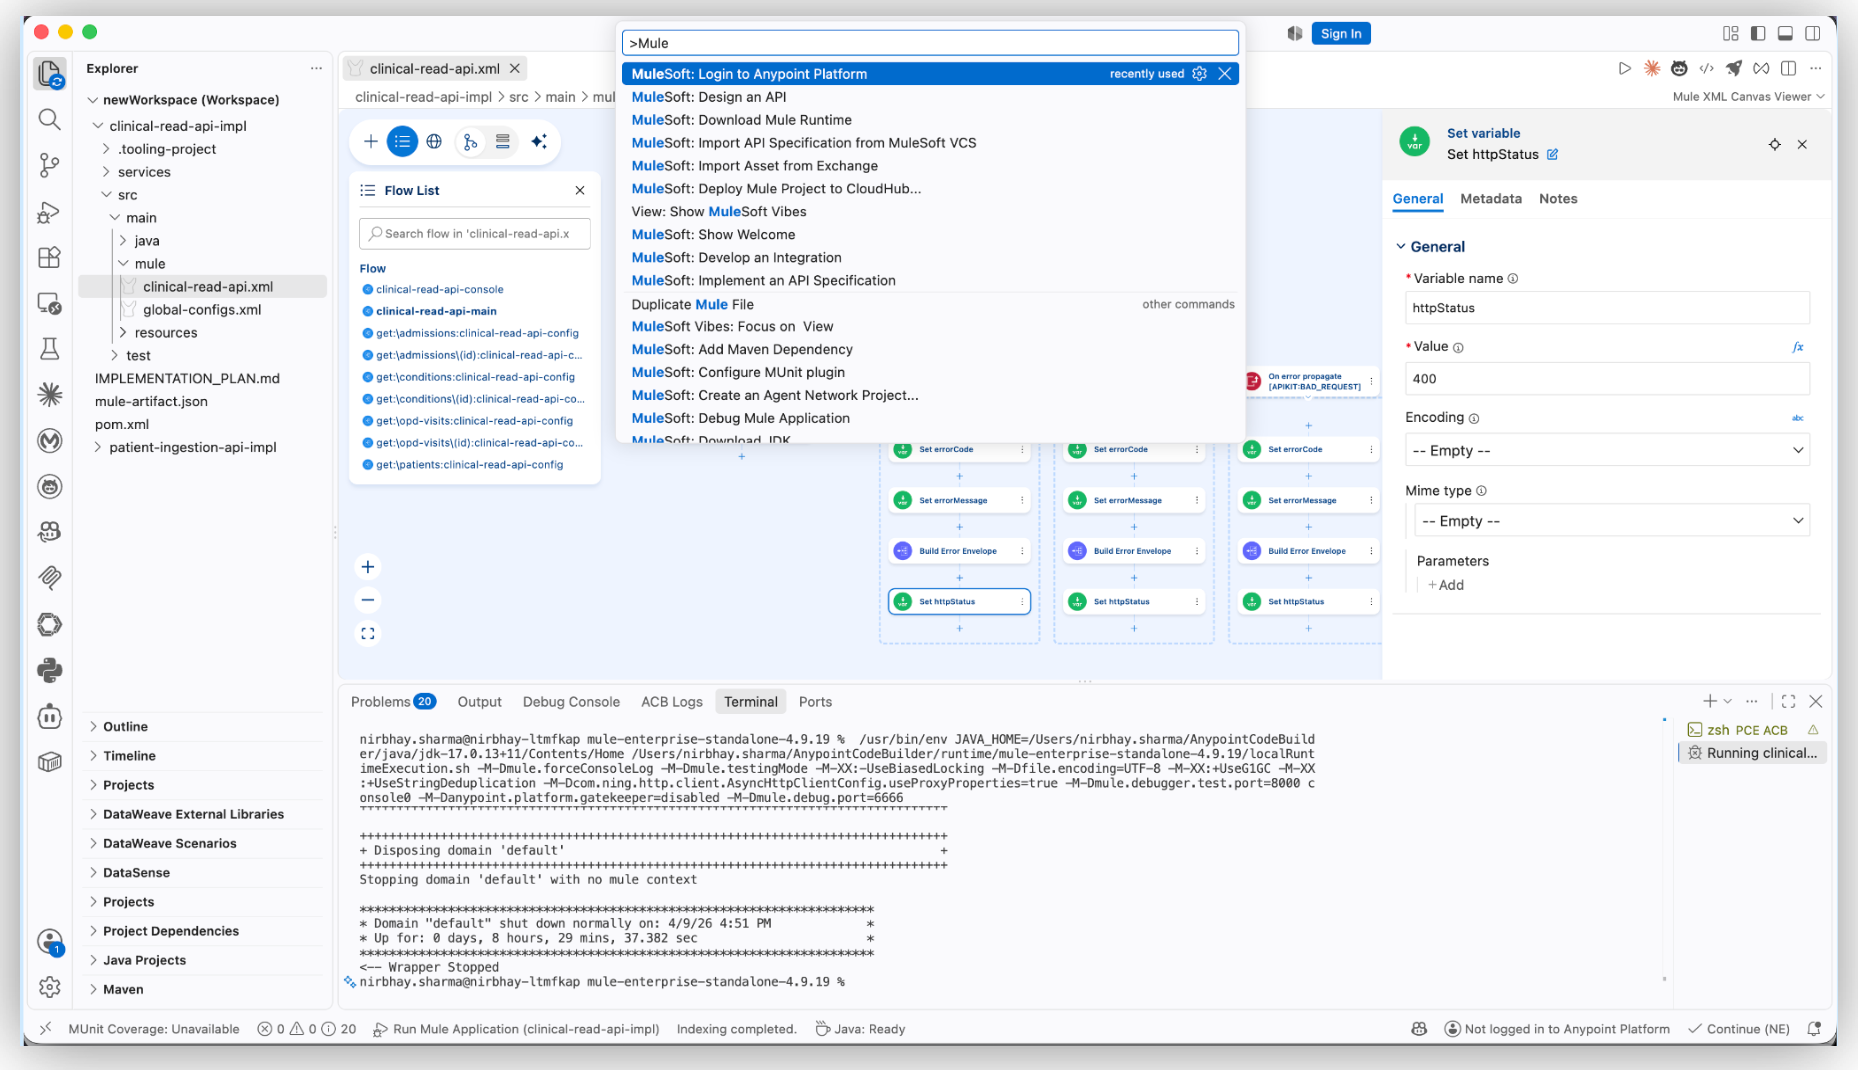
Task: Focus the Search flow input box
Action: [475, 234]
